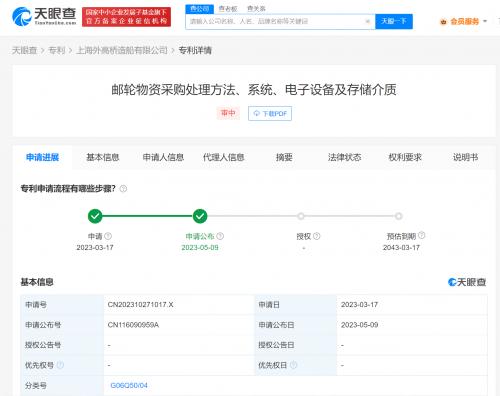Viewport: 500px width, 396px height.
Task: Clear search box with the X icon
Action: [367, 21]
